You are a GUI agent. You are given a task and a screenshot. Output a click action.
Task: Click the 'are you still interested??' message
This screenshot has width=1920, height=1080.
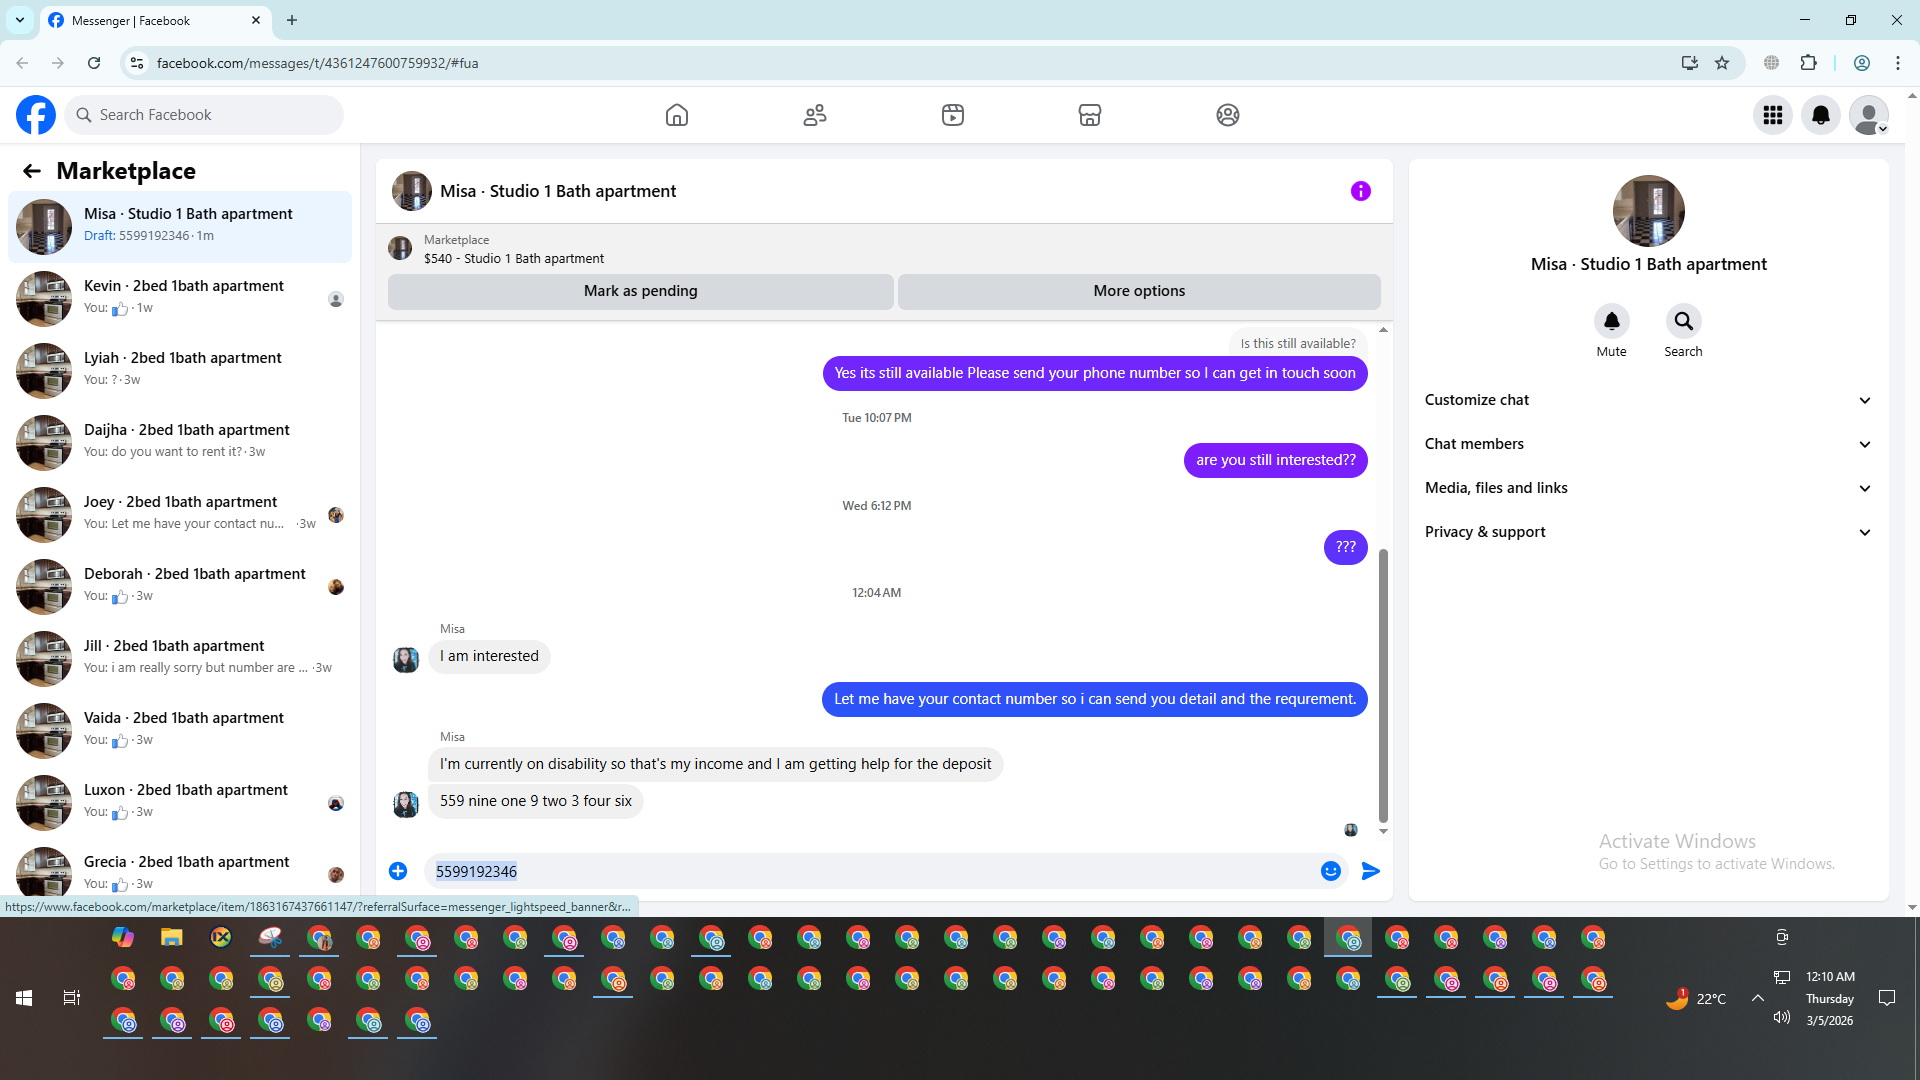1276,460
